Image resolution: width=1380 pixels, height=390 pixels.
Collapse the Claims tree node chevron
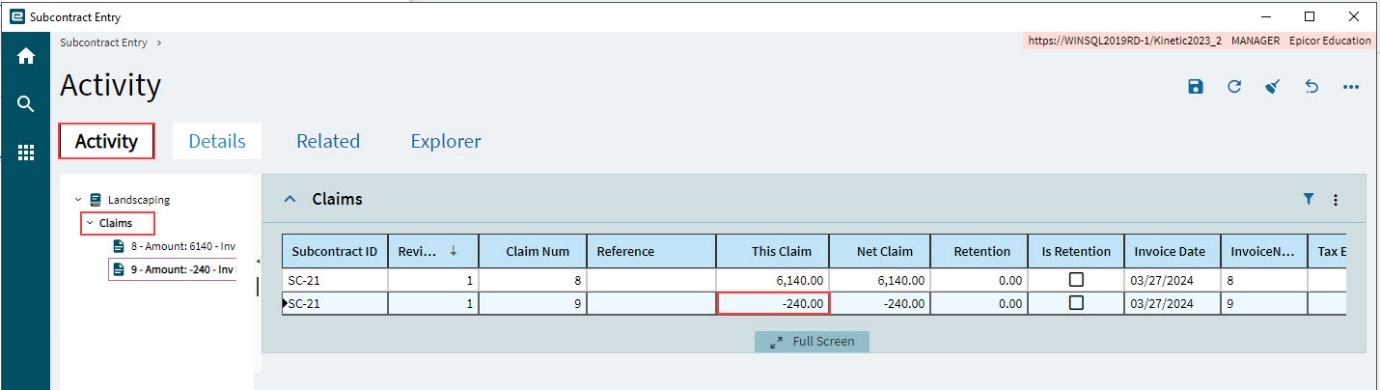pyautogui.click(x=89, y=223)
